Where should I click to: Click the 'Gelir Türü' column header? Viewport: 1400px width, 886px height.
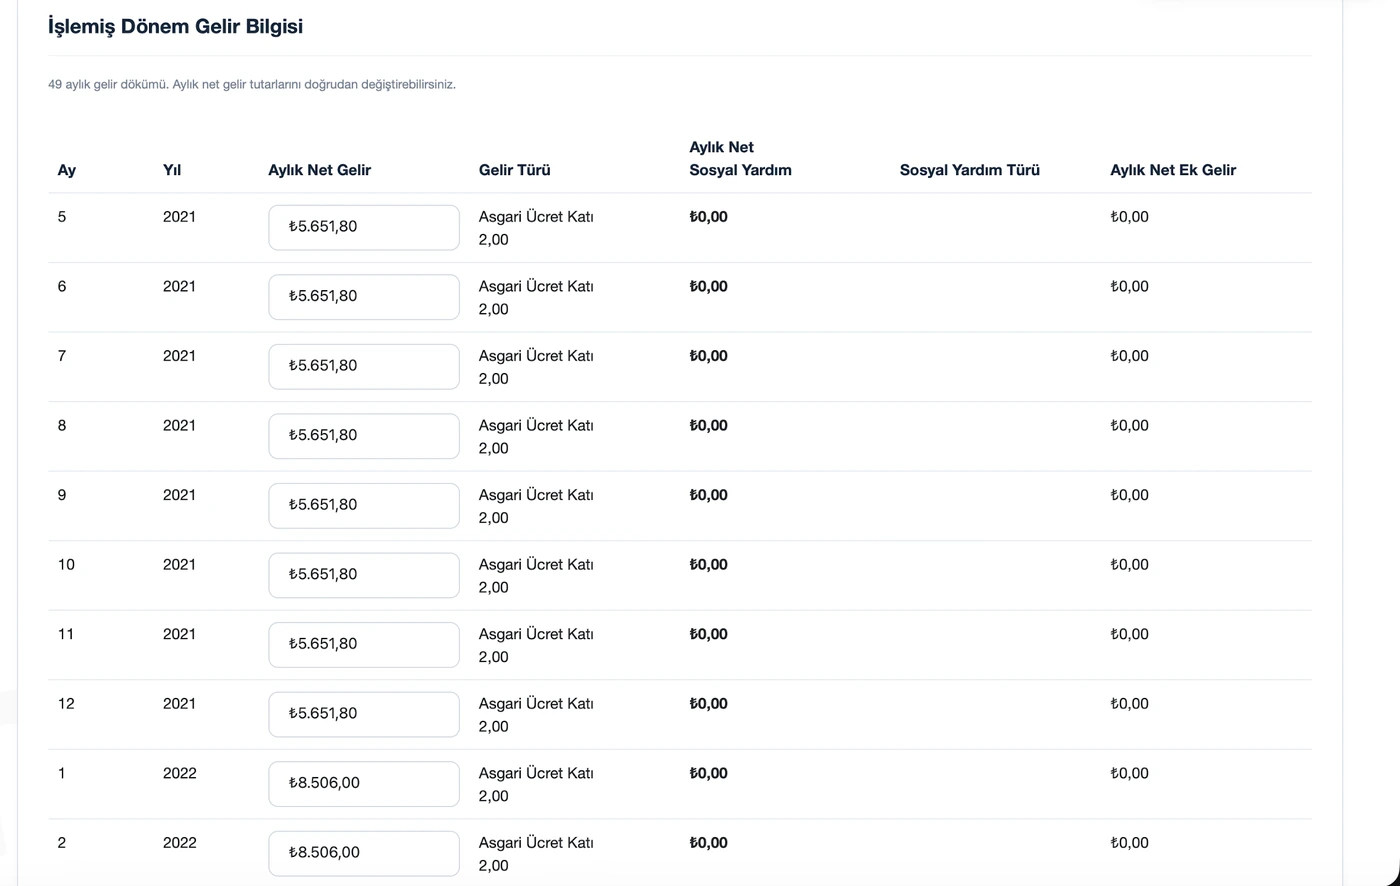tap(514, 170)
